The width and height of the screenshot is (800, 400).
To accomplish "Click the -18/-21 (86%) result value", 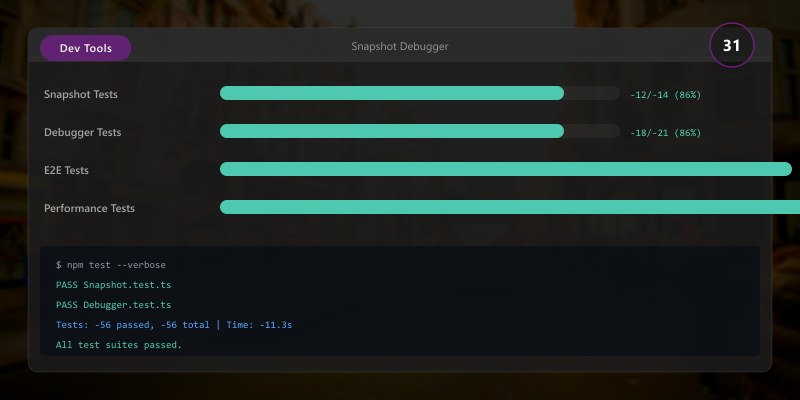I will click(x=665, y=133).
